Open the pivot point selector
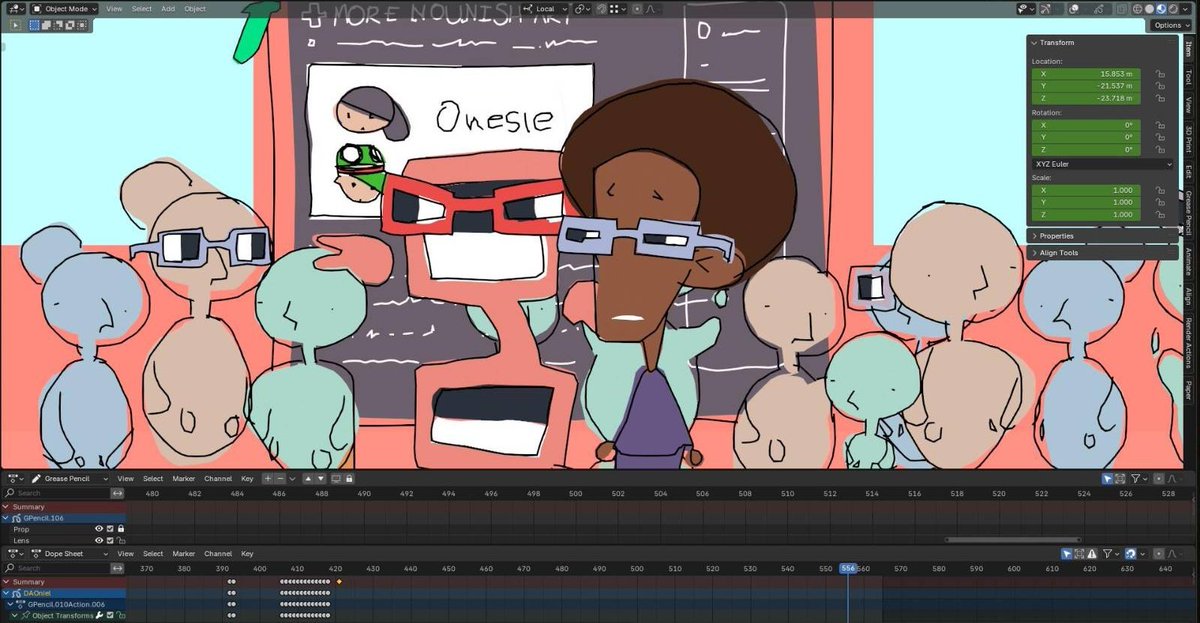Image resolution: width=1200 pixels, height=623 pixels. pos(583,8)
